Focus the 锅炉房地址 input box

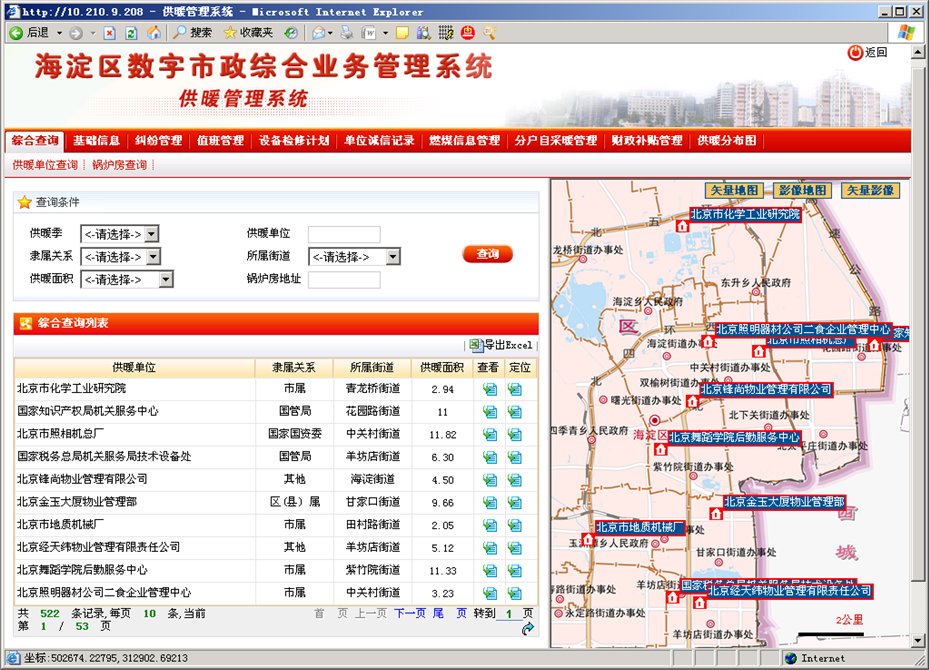344,280
